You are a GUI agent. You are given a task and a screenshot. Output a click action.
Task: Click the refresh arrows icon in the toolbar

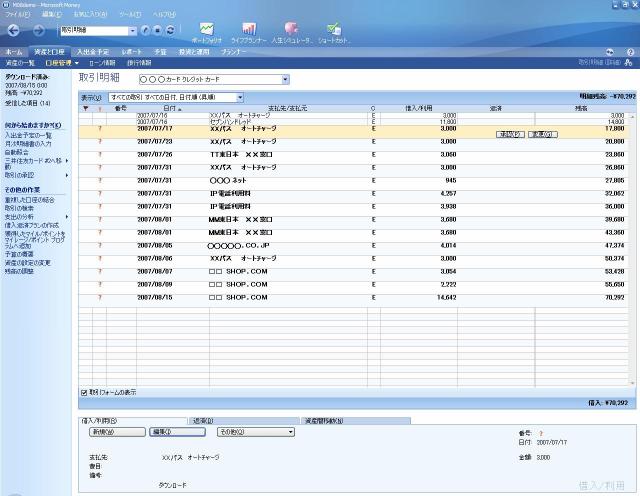tap(170, 31)
